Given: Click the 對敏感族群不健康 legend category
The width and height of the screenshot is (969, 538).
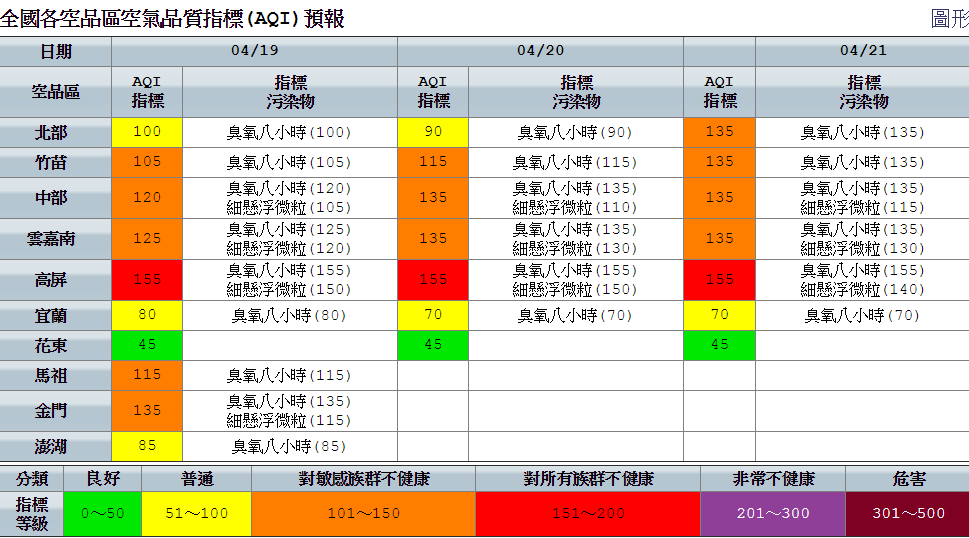Looking at the screenshot, I should click(363, 479).
